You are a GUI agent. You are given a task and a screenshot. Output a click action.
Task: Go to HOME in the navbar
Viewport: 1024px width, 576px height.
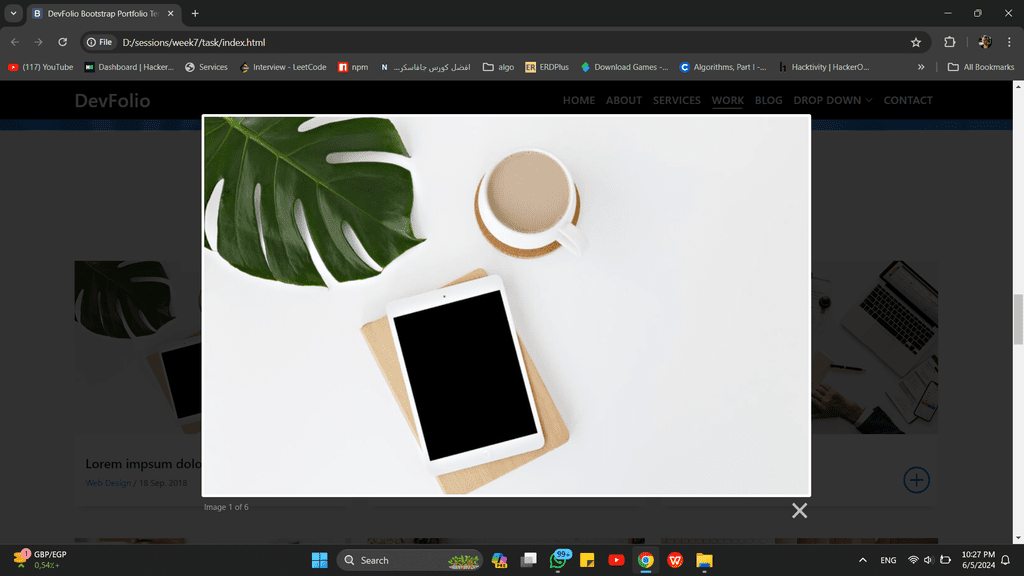[579, 101]
